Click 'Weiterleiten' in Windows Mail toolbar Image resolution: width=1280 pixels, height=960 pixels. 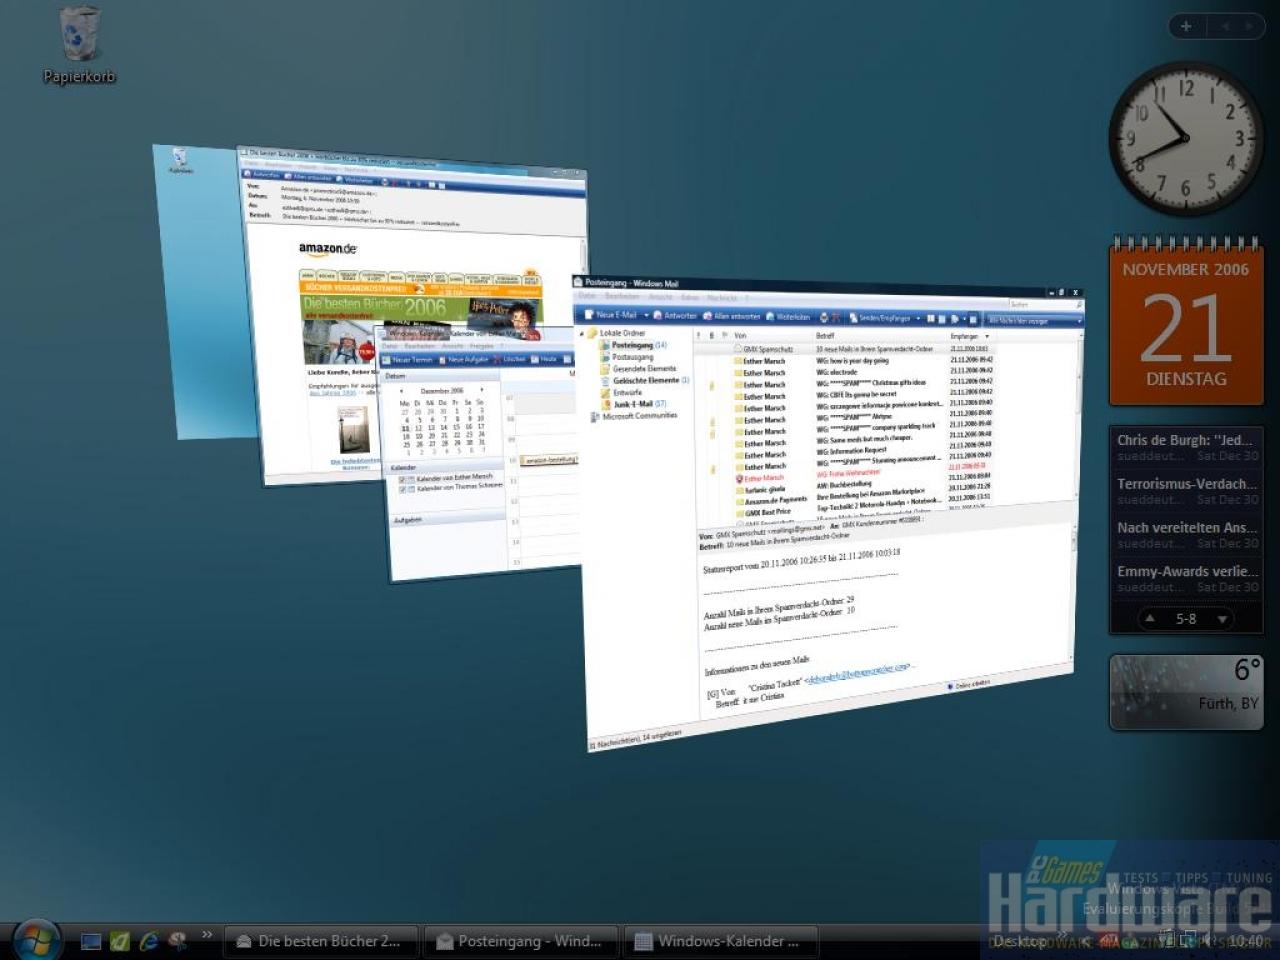(x=788, y=317)
